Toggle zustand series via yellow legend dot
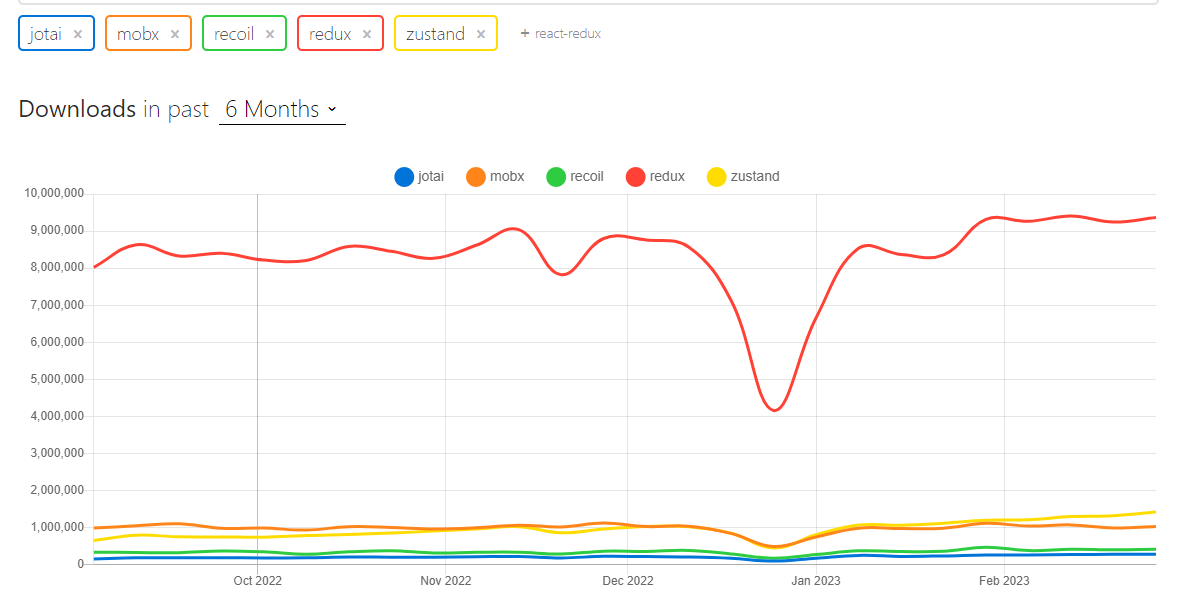 716,176
